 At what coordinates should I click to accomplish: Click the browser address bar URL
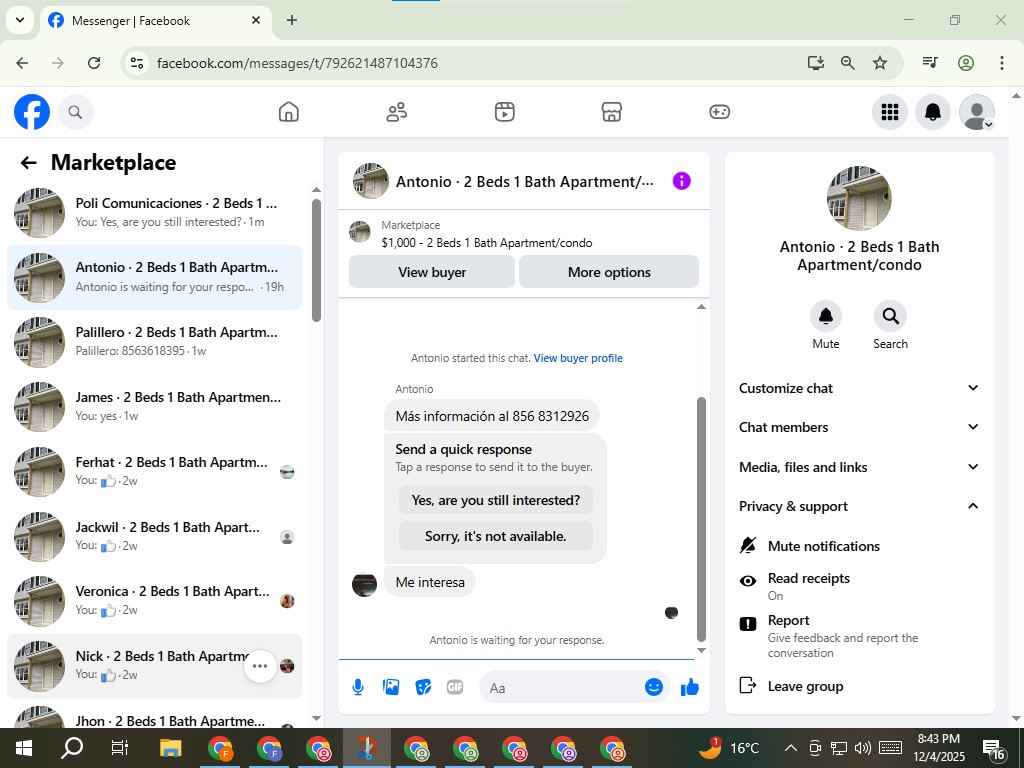297,63
